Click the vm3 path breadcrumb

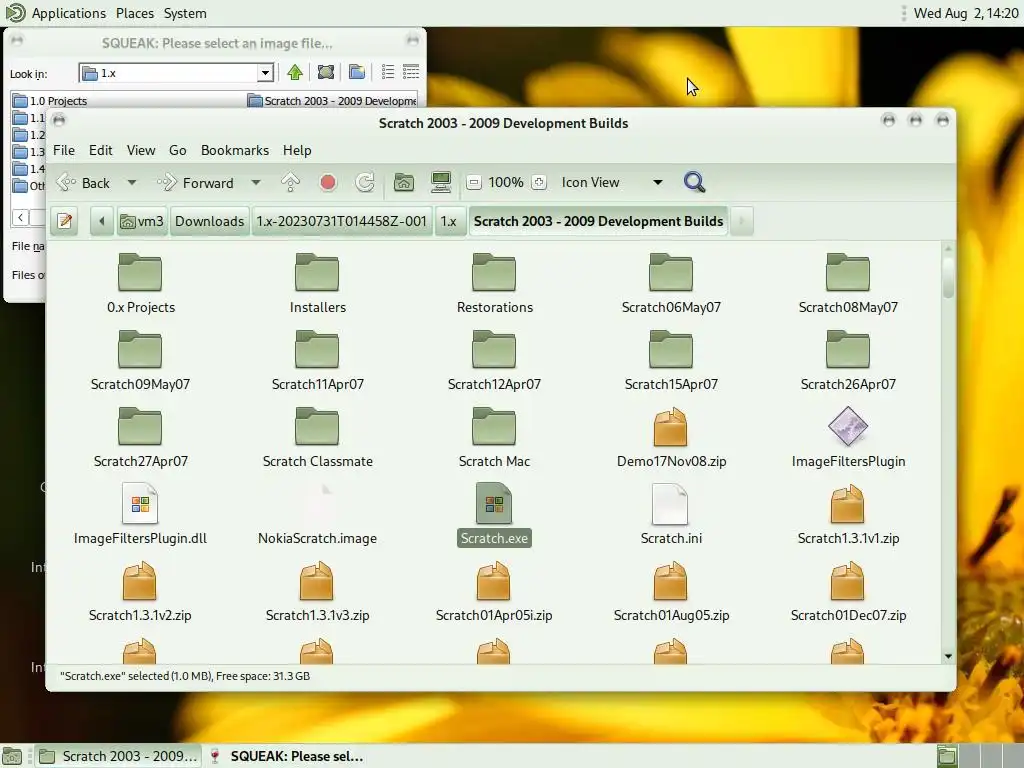(x=142, y=221)
